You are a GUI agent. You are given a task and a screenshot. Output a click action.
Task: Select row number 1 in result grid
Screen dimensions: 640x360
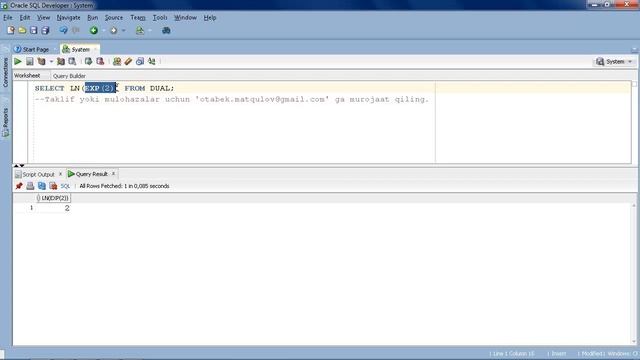[31, 208]
